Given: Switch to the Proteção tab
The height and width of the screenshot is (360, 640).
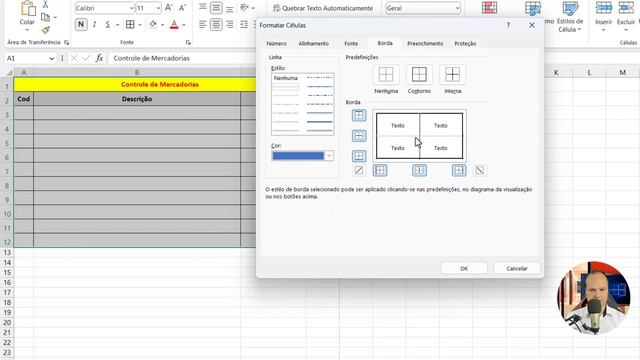Looking at the screenshot, I should pos(465,43).
